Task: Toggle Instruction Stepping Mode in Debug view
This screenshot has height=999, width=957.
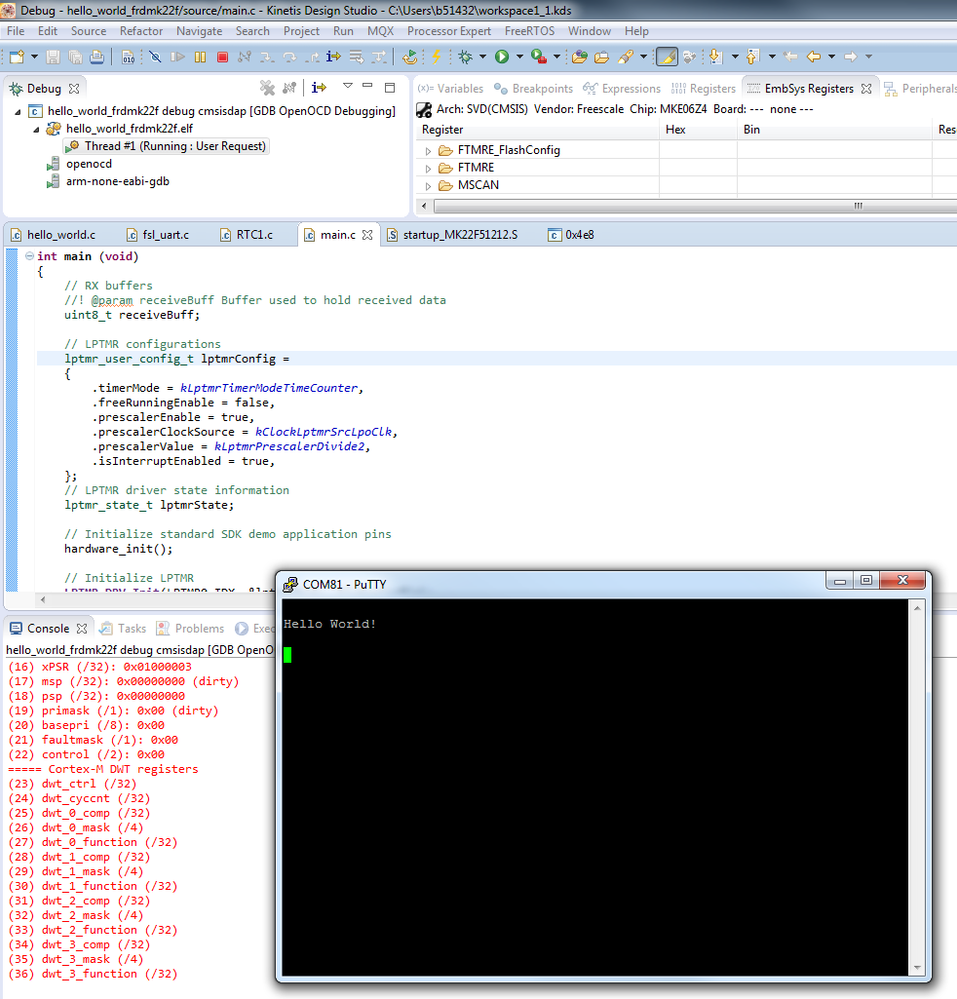Action: point(319,87)
